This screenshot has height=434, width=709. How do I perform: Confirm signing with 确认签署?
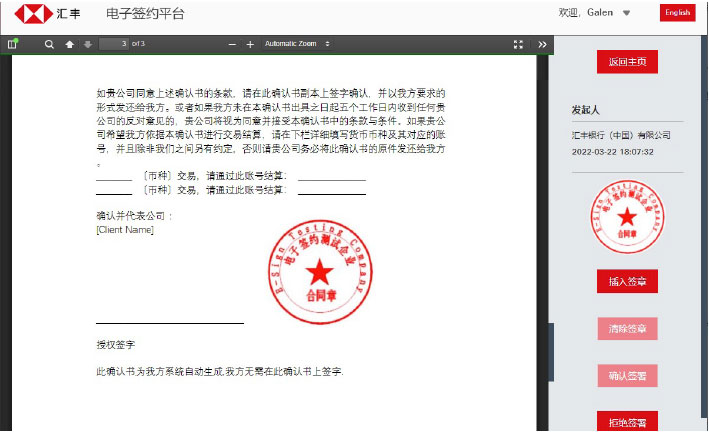click(x=627, y=376)
